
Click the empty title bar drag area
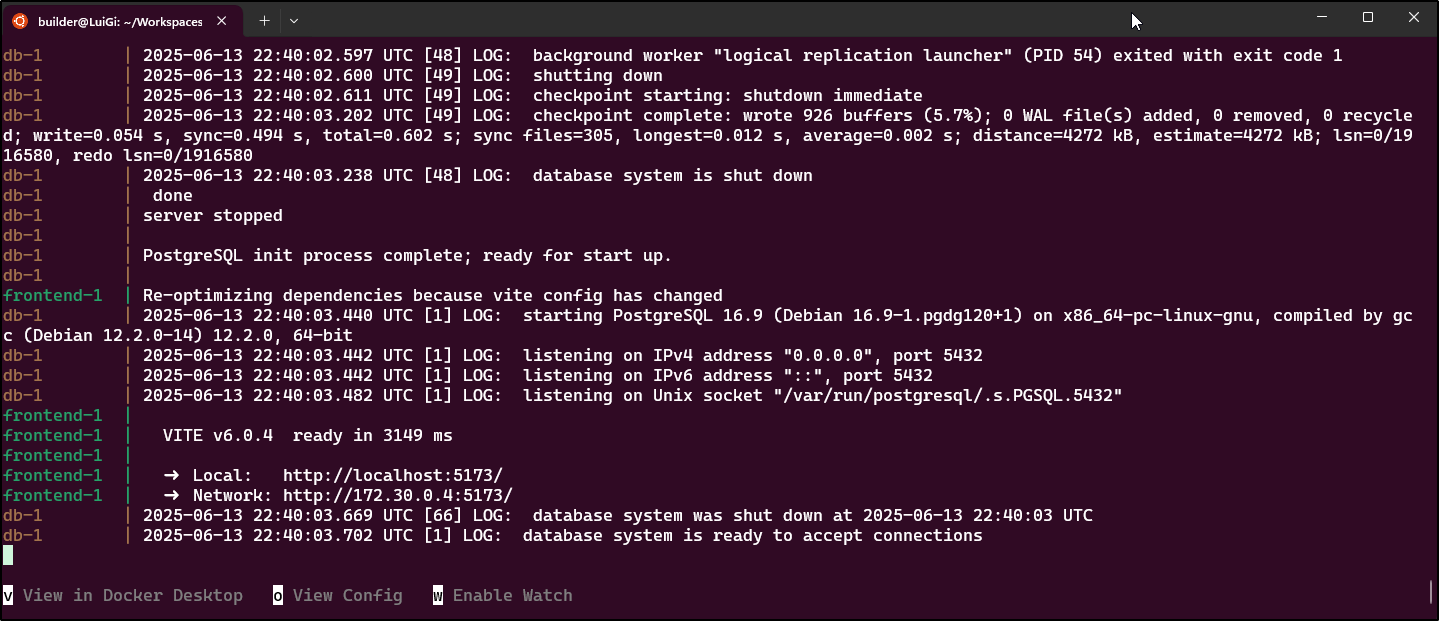[x=700, y=18]
